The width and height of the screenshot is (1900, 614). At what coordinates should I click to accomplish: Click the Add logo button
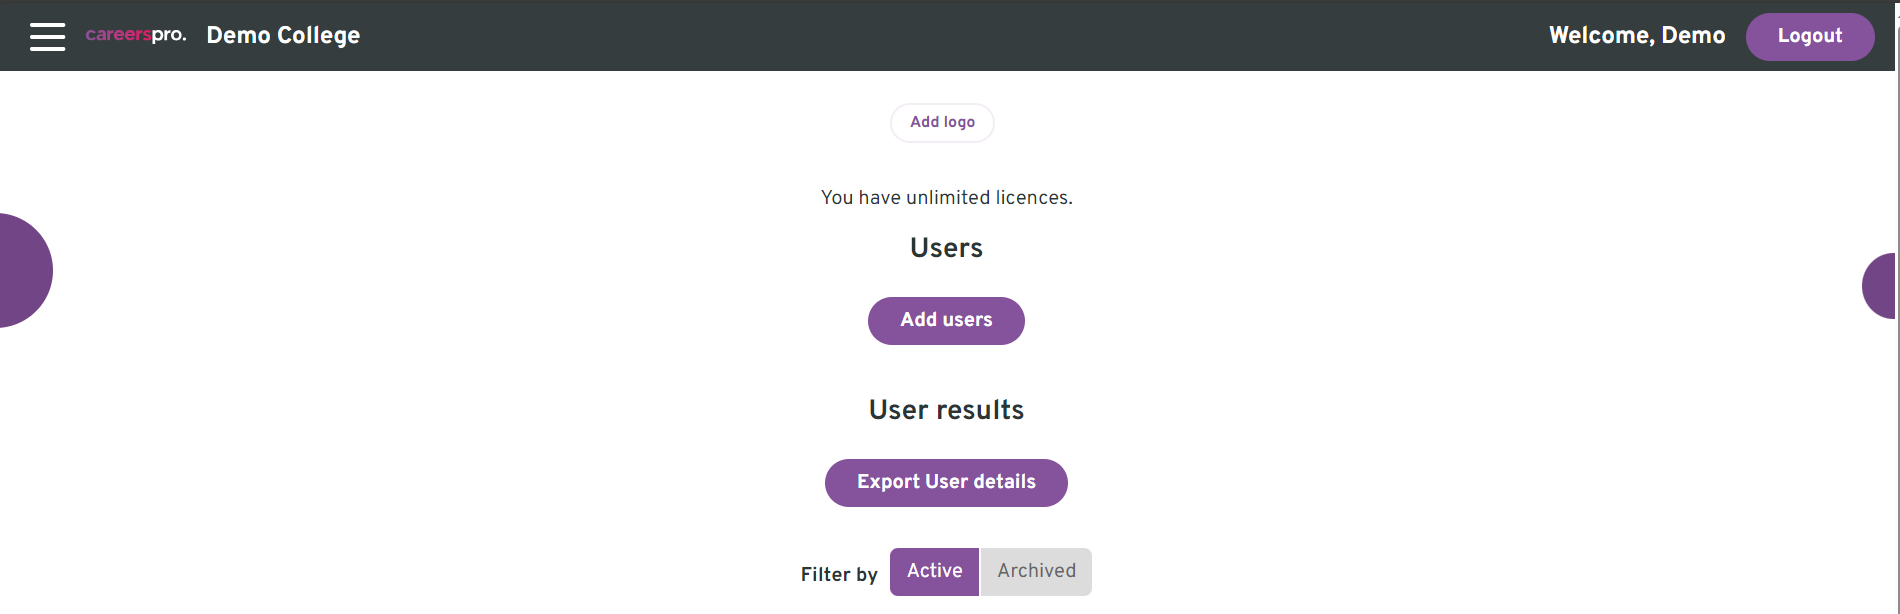(942, 123)
